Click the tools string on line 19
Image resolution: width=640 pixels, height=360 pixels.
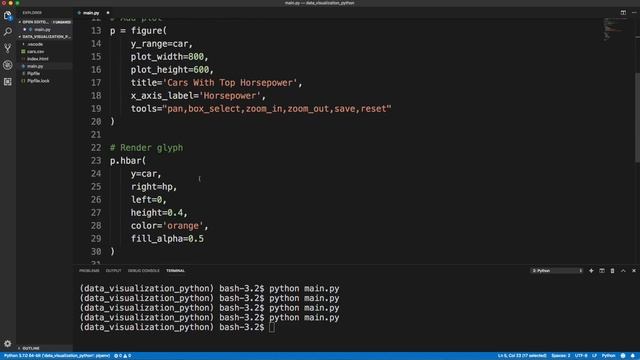(x=277, y=109)
